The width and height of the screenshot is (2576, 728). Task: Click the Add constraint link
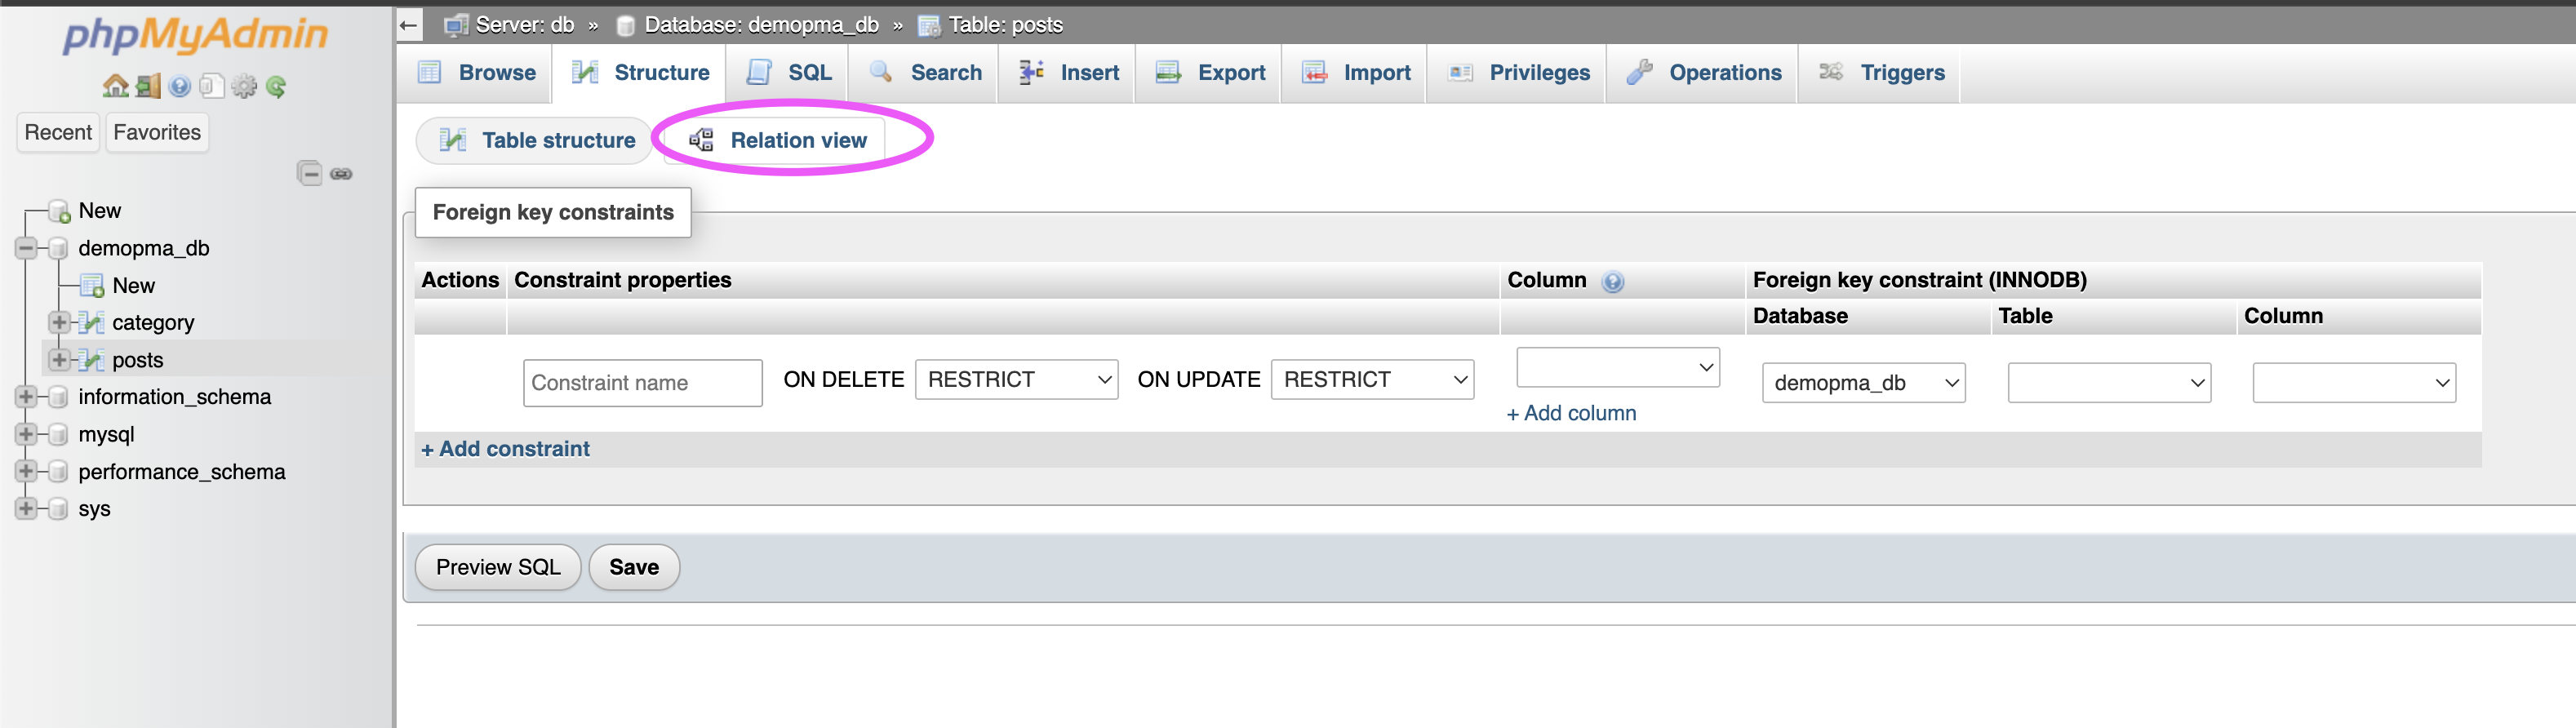506,450
